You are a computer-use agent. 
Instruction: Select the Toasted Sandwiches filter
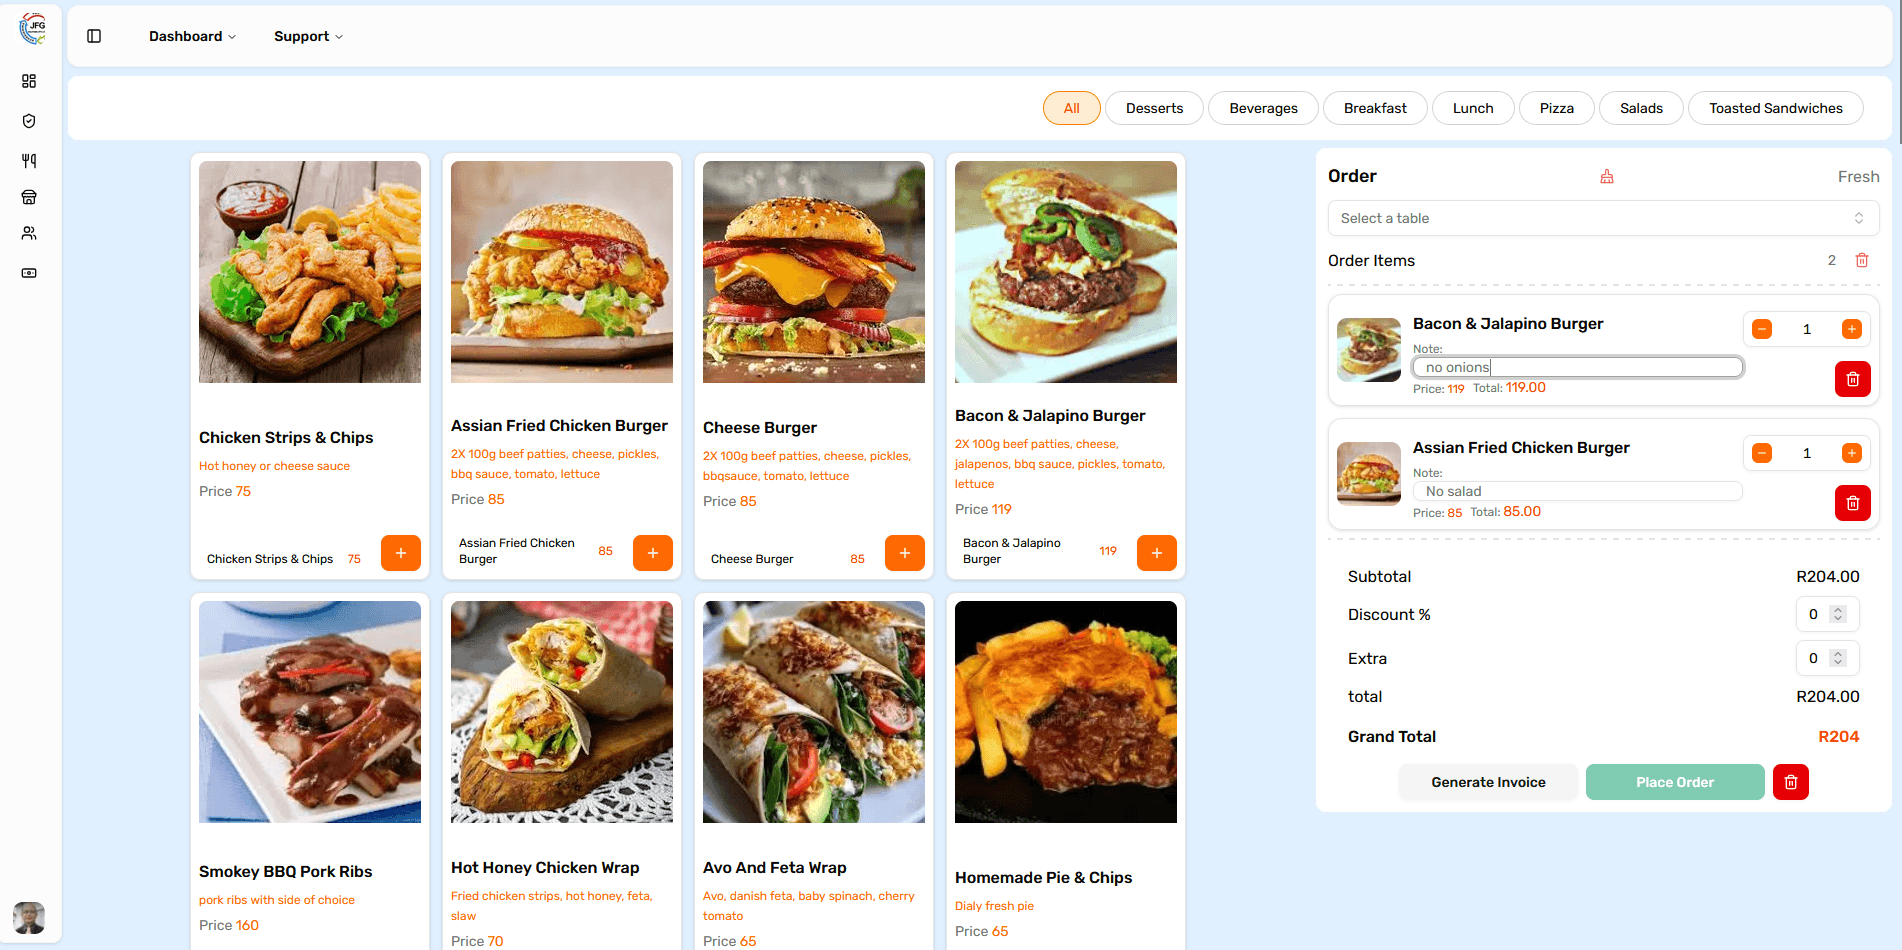1775,108
